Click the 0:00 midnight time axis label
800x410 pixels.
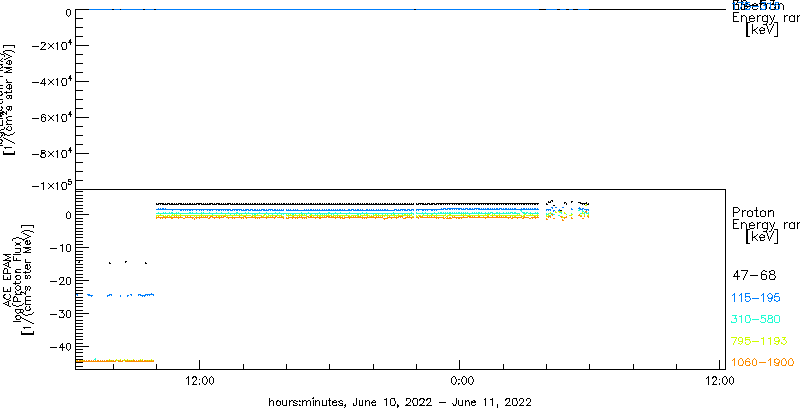[460, 380]
